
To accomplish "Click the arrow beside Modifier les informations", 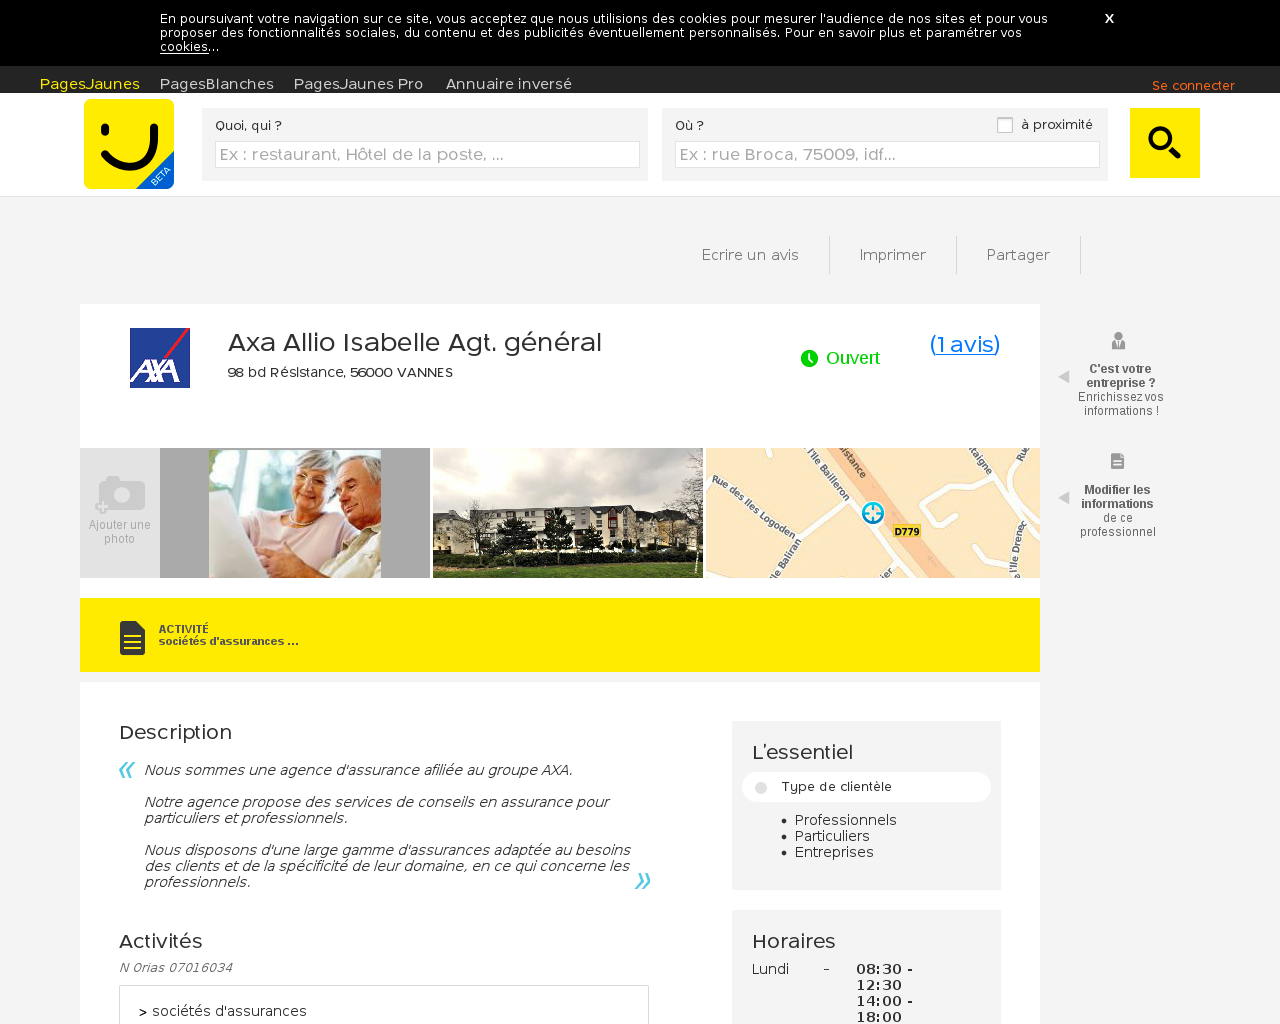I will tap(1064, 498).
